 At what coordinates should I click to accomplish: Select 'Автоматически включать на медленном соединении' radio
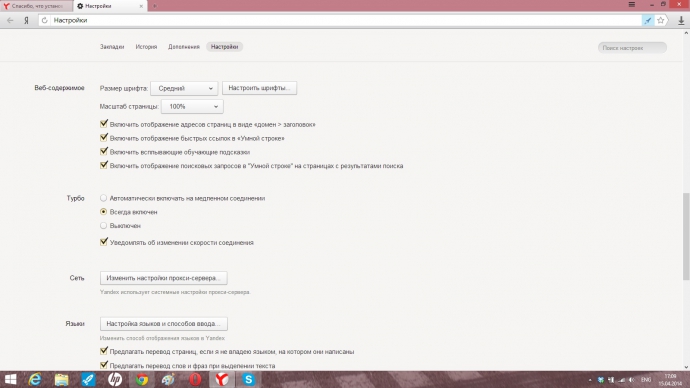[103, 198]
